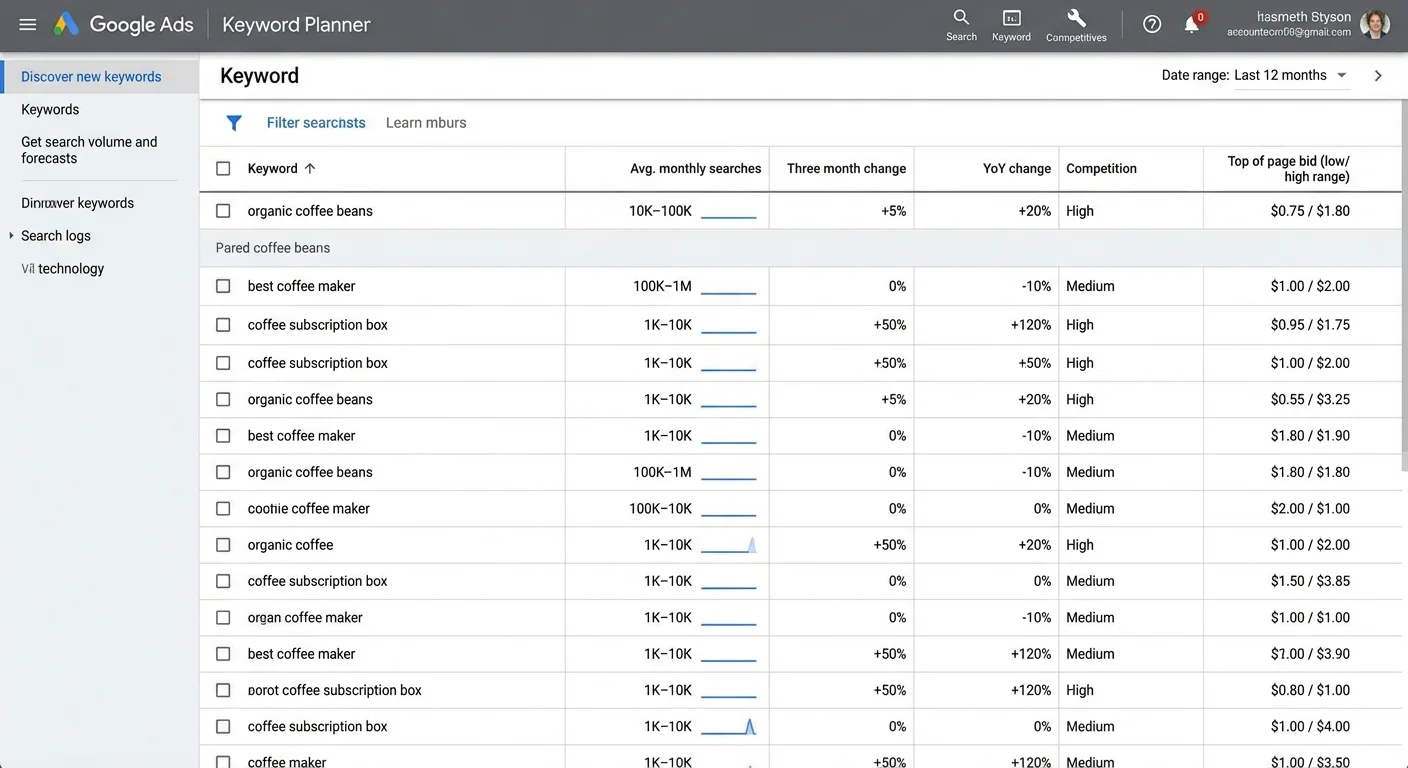
Task: Click the next arrow beside the date range
Action: pyautogui.click(x=1378, y=76)
